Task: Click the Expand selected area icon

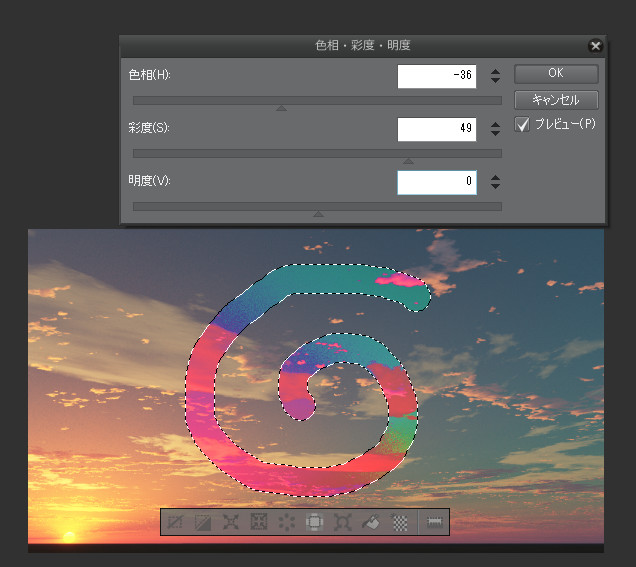Action: pyautogui.click(x=231, y=522)
